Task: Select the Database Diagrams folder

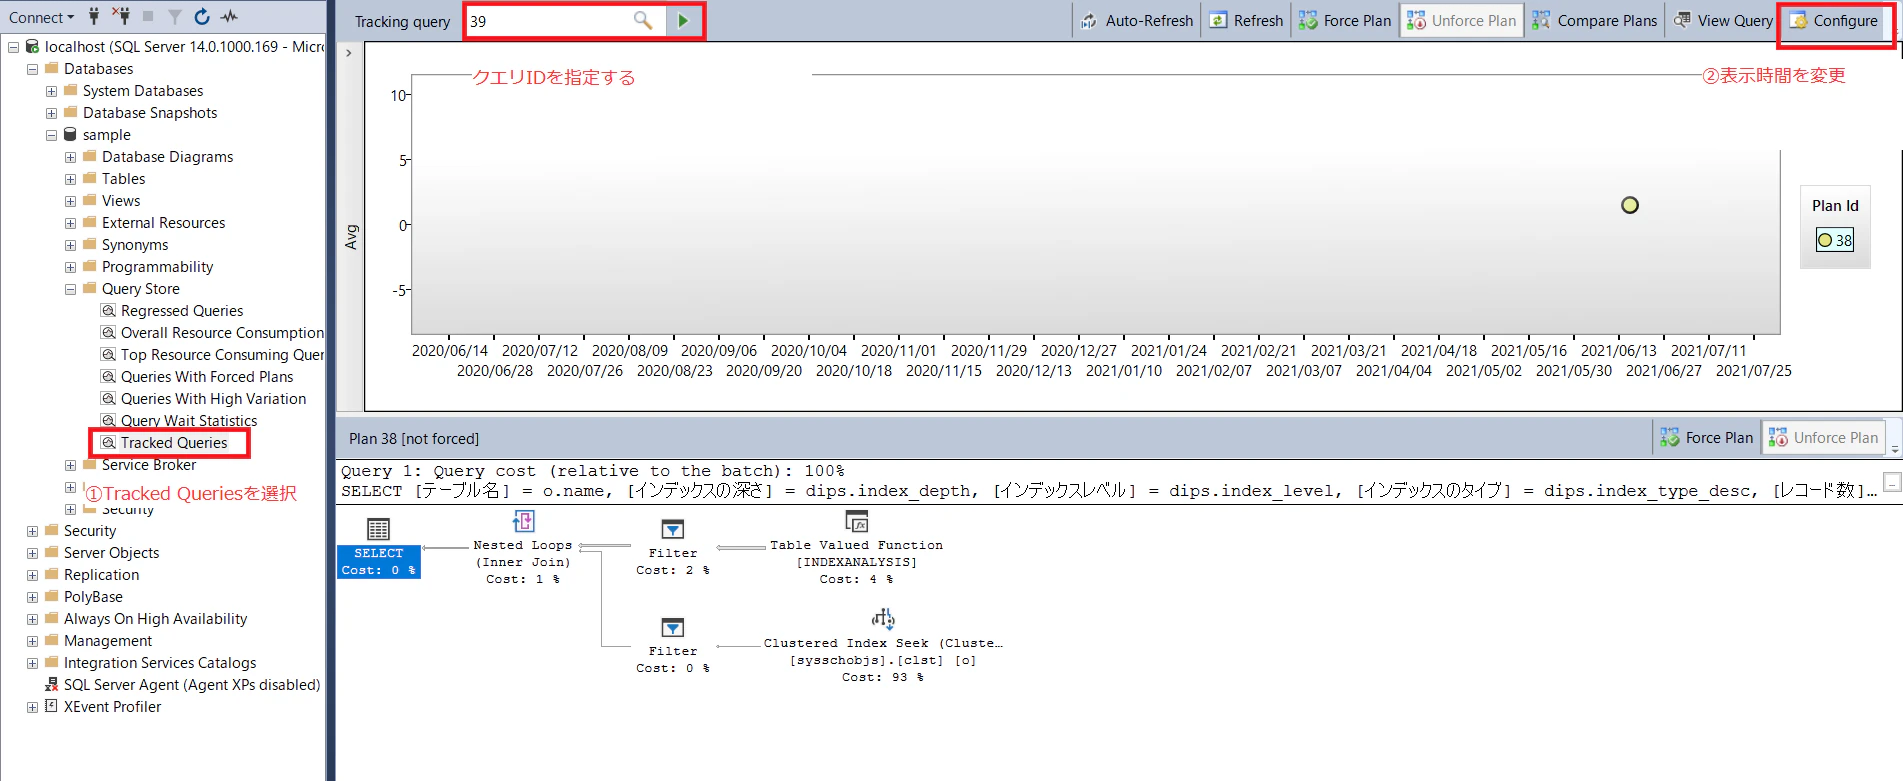Action: (x=167, y=157)
